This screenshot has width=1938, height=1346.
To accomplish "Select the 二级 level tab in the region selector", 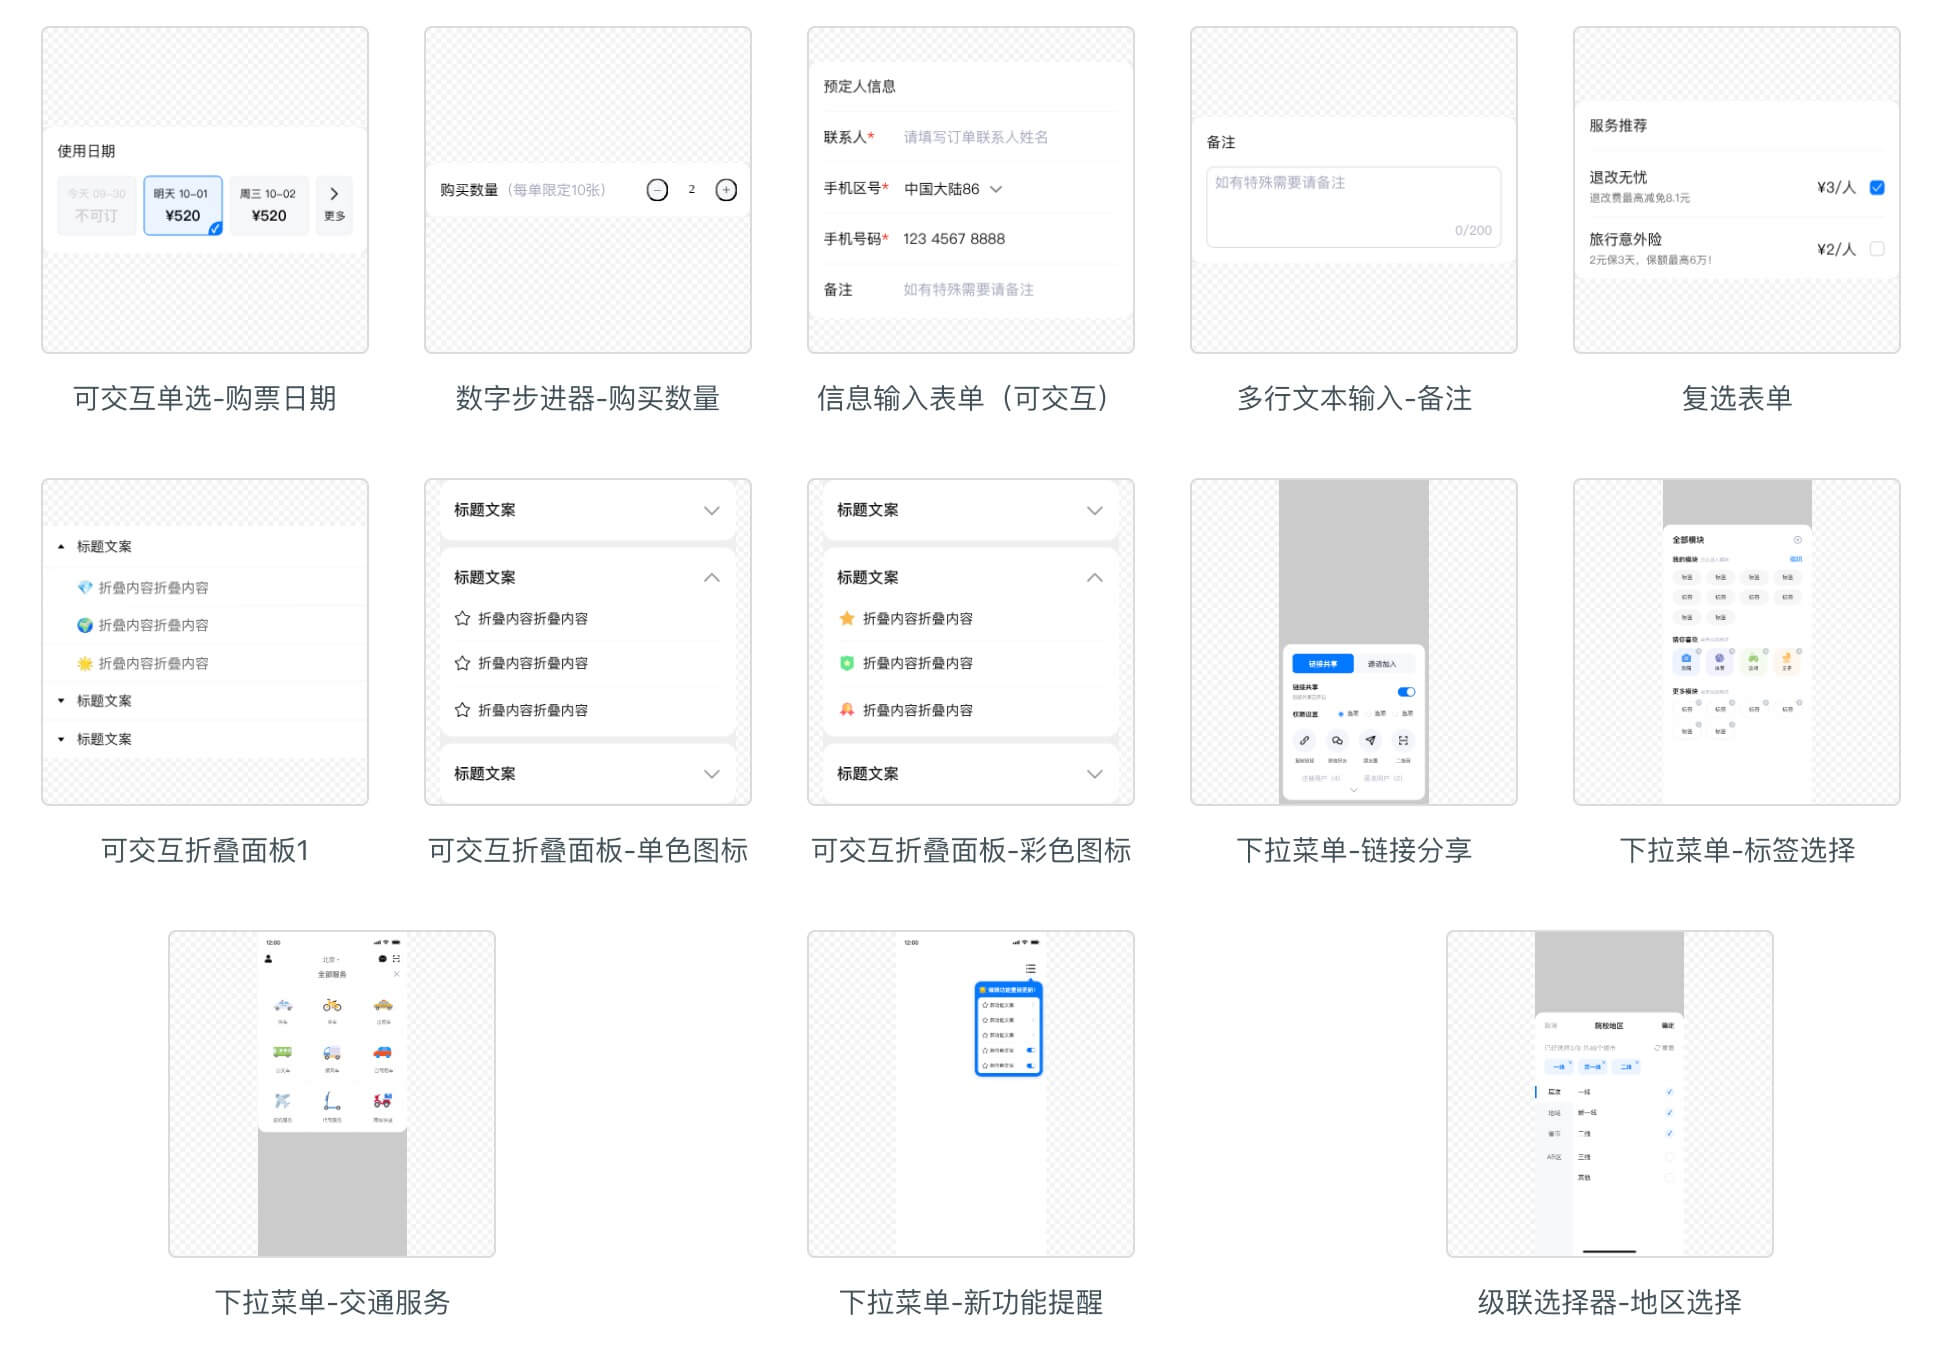I will pyautogui.click(x=1627, y=1067).
